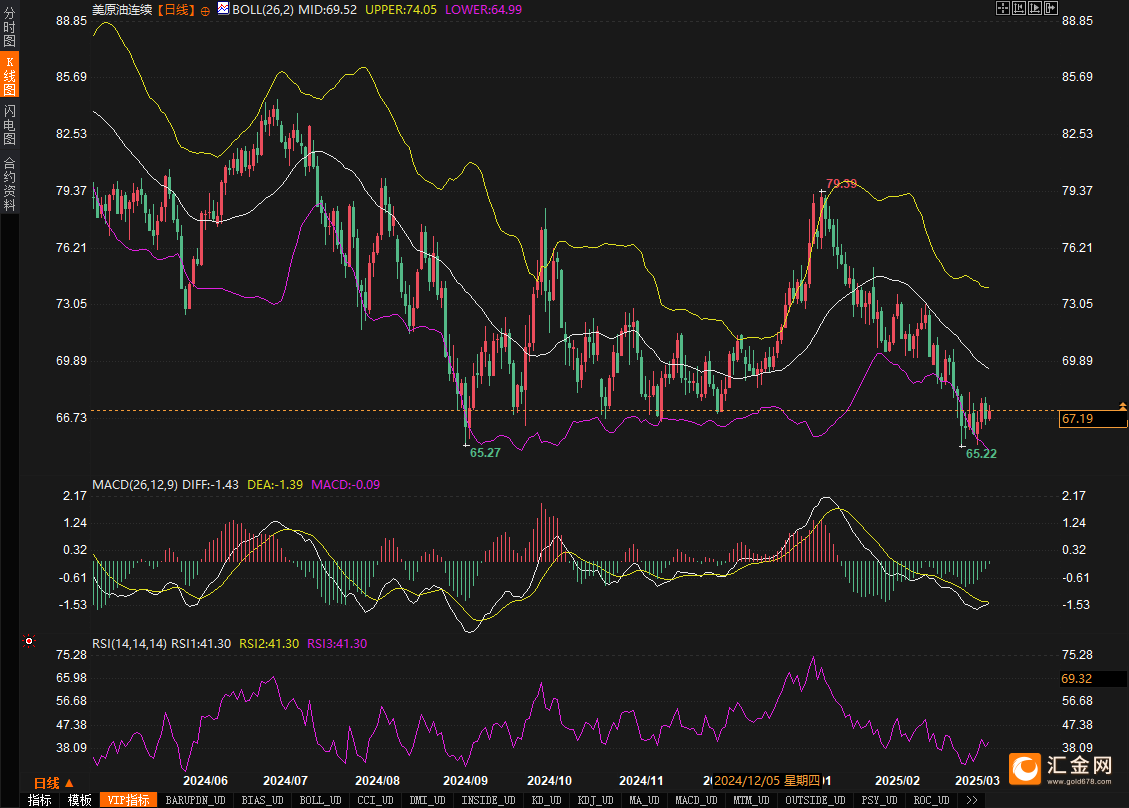Image resolution: width=1129 pixels, height=808 pixels.
Task: Apply the CCI_UD indicator
Action: click(x=375, y=800)
